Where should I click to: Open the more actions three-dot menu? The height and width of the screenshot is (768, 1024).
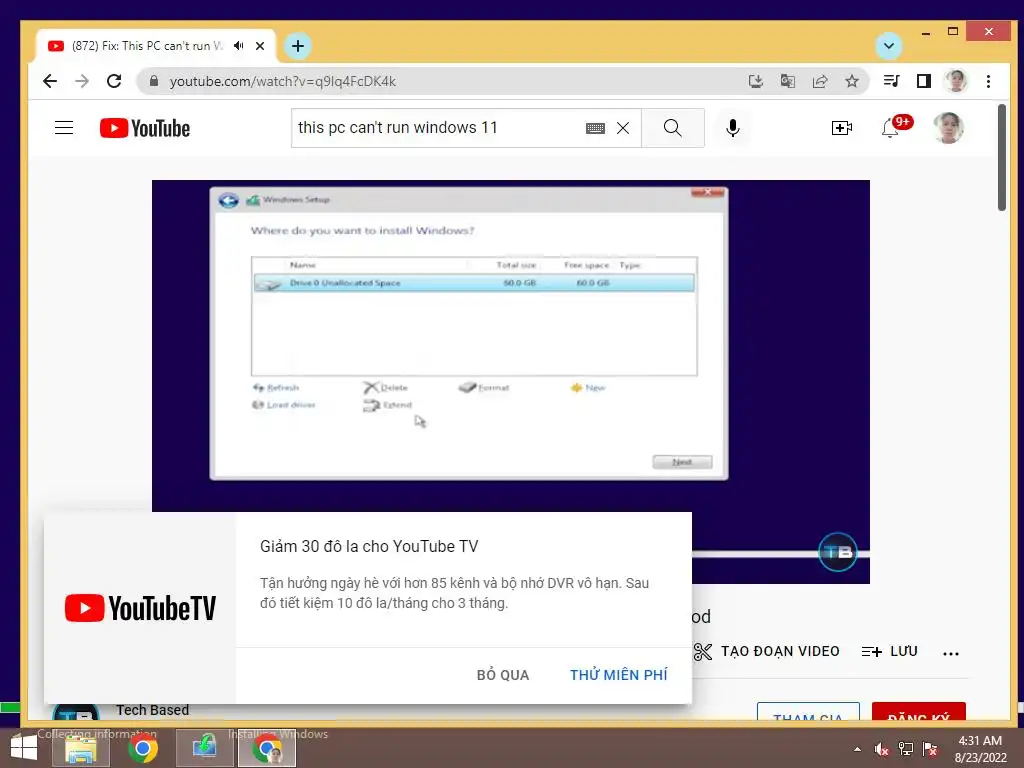point(951,653)
